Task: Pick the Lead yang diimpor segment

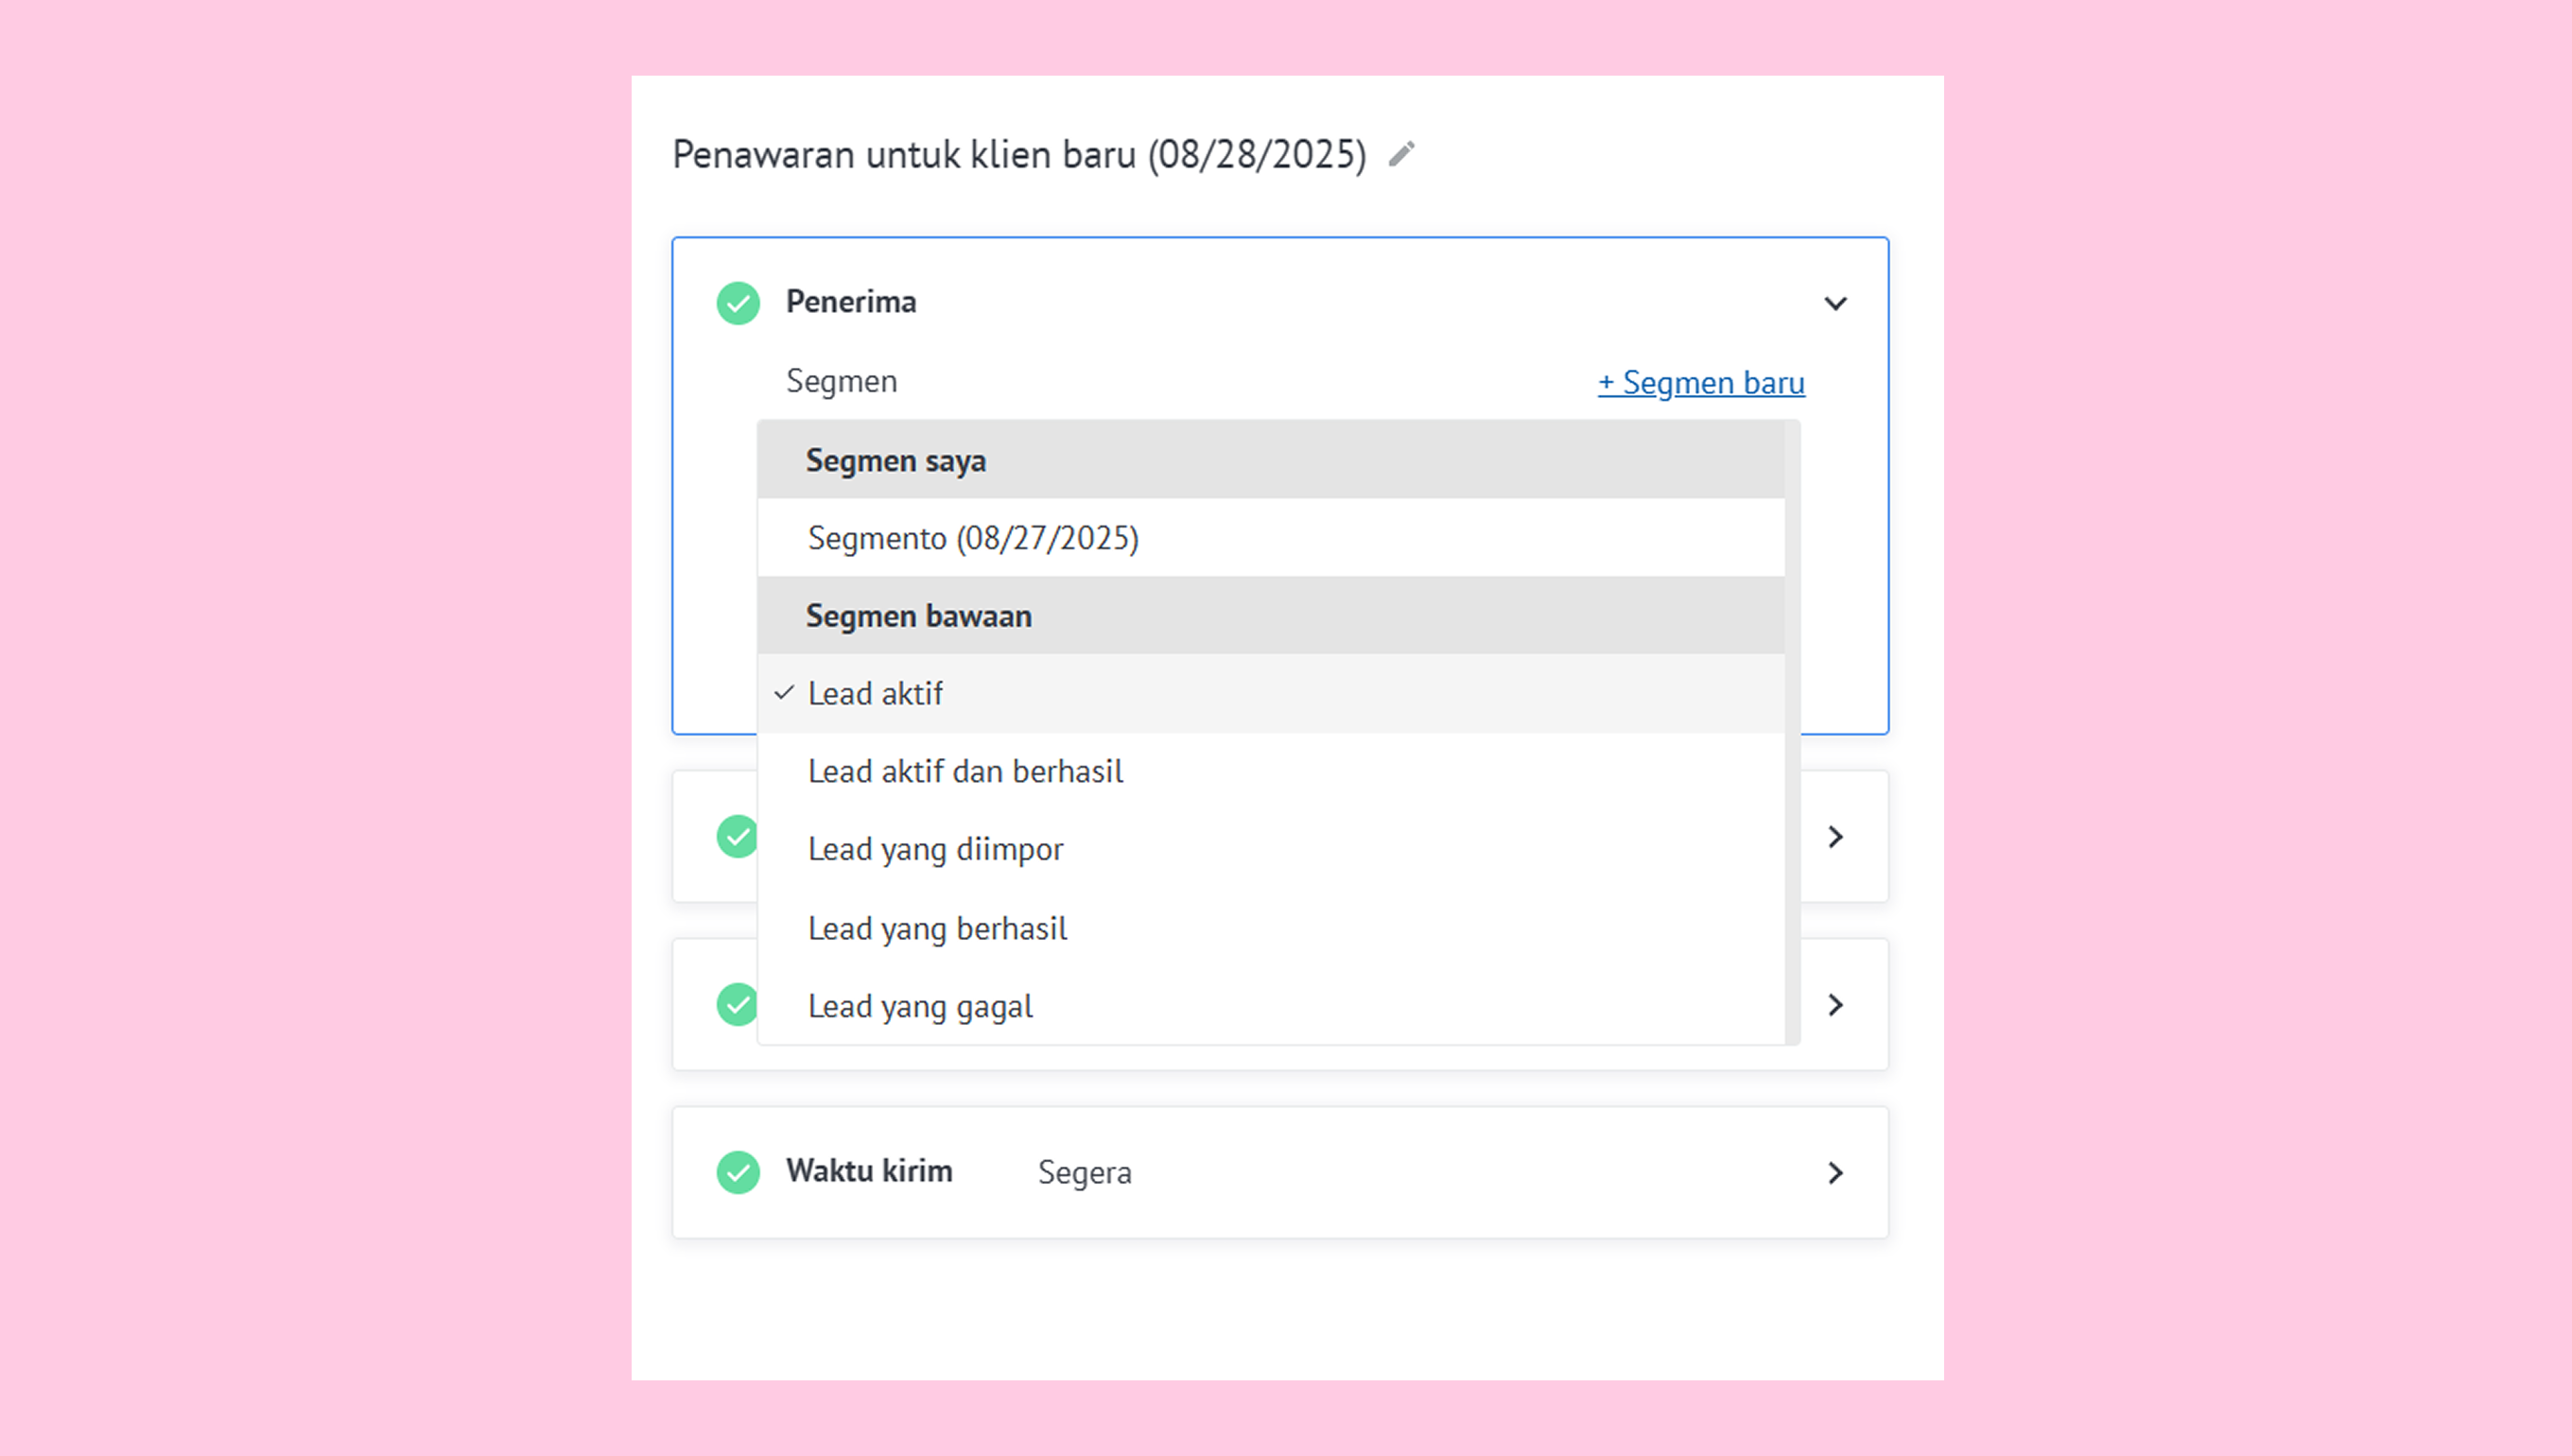Action: pos(935,849)
